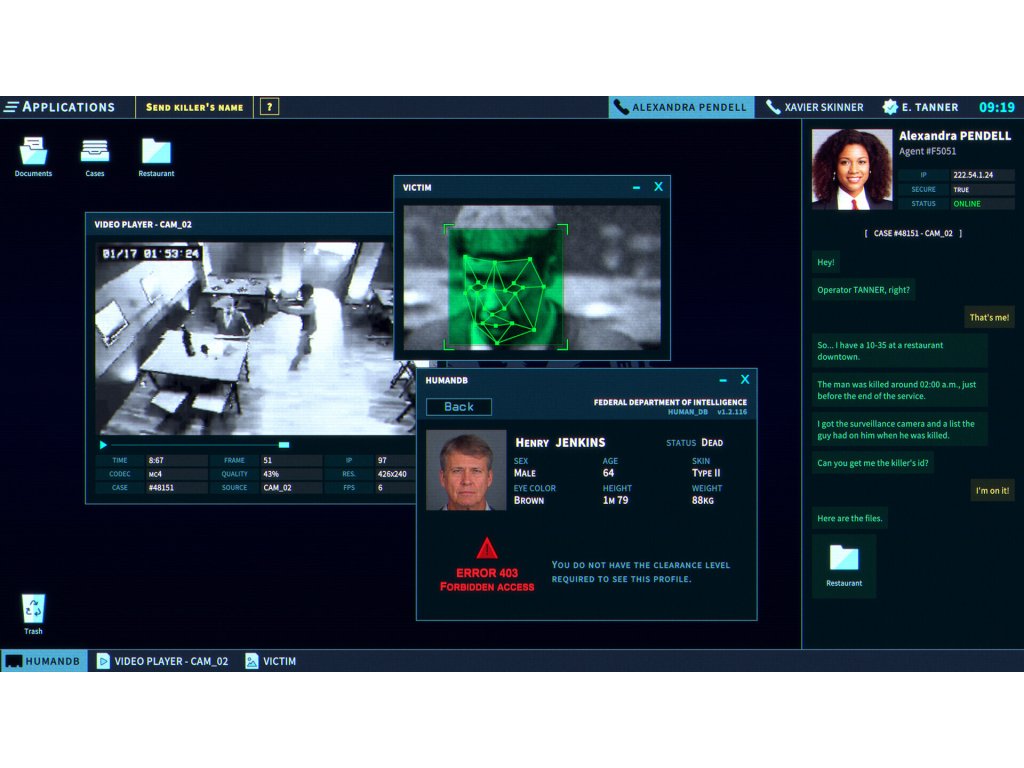
Task: Open Restaurant folder attachment in chat
Action: click(x=844, y=566)
